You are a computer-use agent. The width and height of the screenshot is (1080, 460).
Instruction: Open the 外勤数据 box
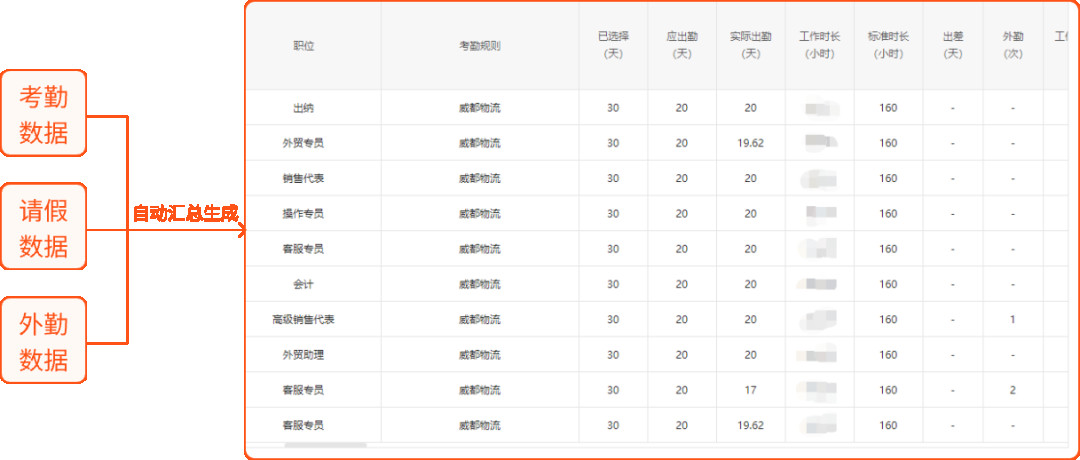coord(44,340)
